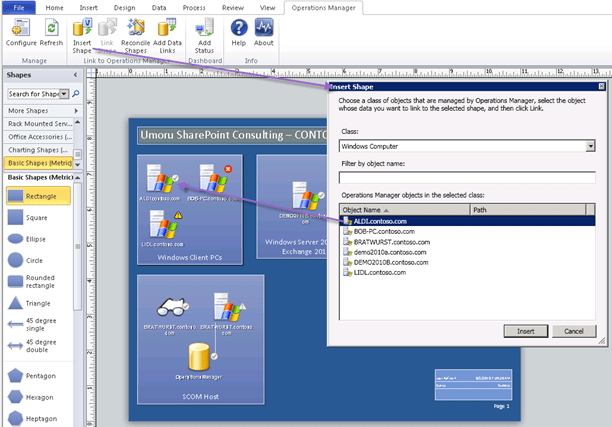Image resolution: width=612 pixels, height=427 pixels.
Task: Expand the More Shapes flyout
Action: pyautogui.click(x=76, y=111)
